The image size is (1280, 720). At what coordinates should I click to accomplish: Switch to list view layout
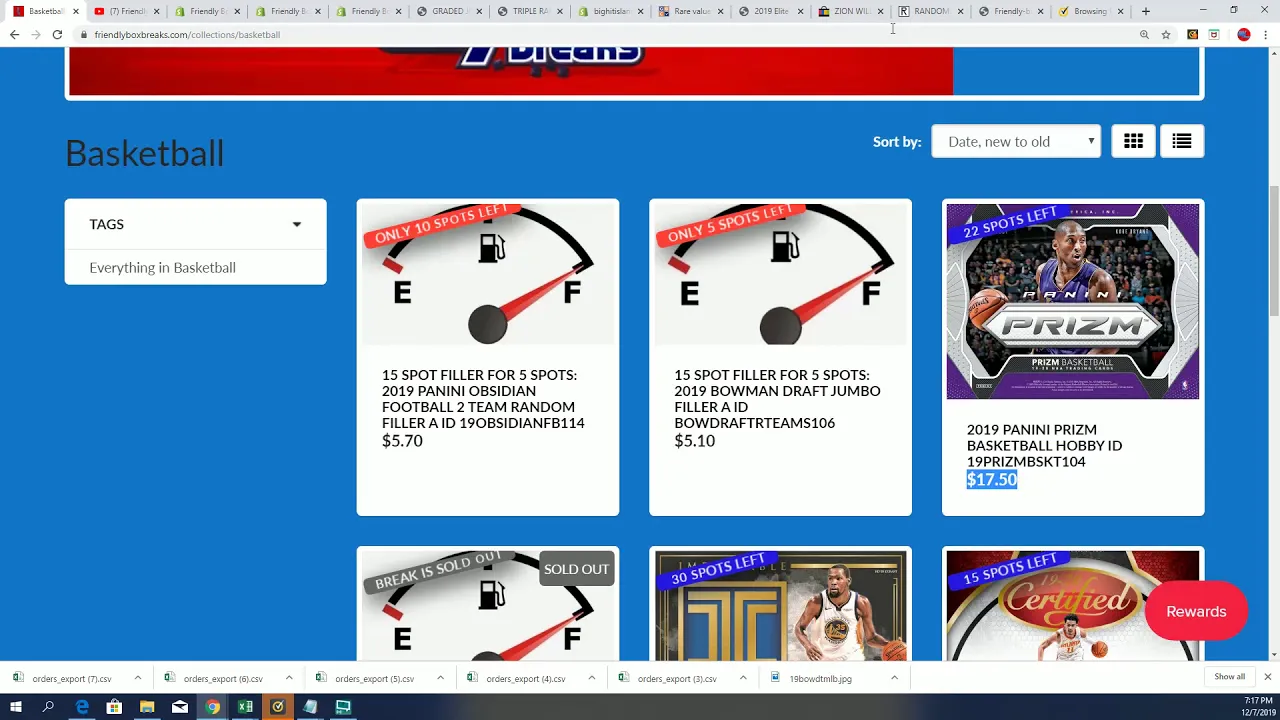[1182, 141]
